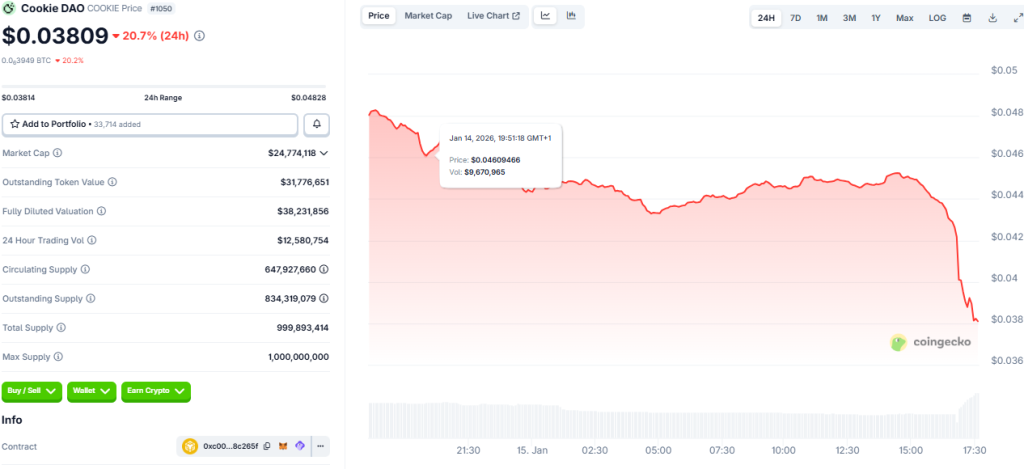This screenshot has height=469, width=1024.
Task: Open the Live Chart tab
Action: pos(493,16)
